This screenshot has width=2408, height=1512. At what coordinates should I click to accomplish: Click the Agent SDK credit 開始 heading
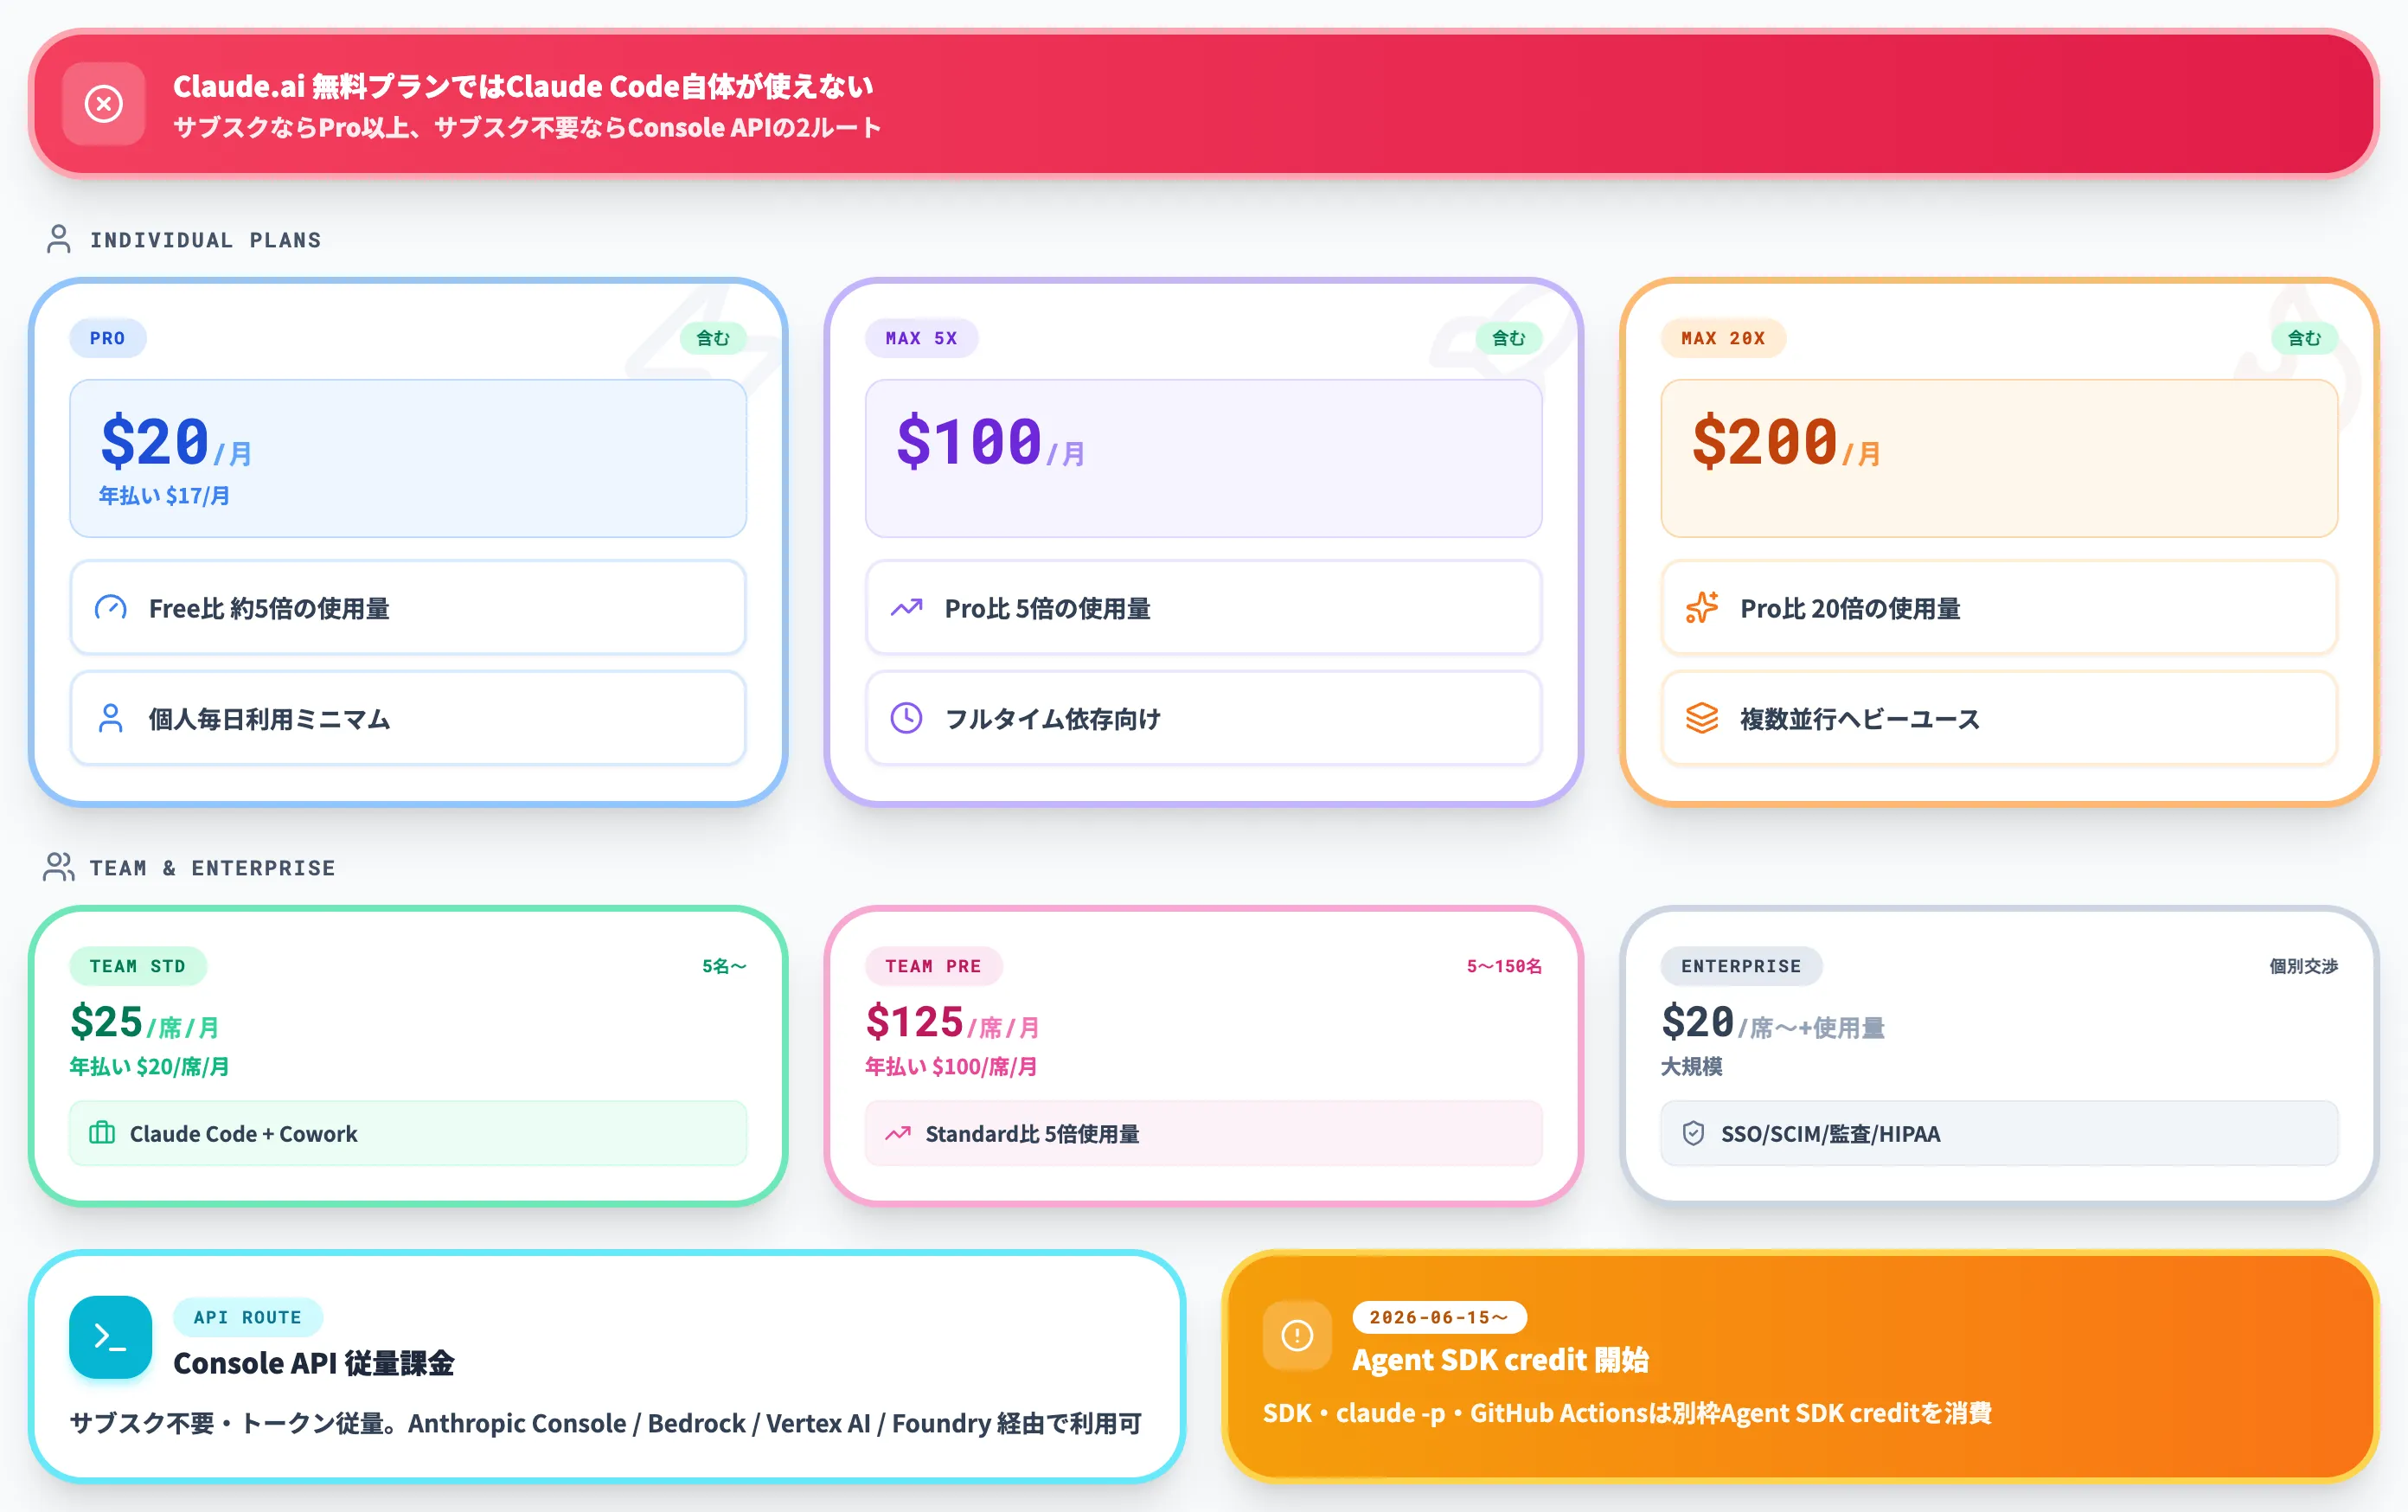(1501, 1360)
